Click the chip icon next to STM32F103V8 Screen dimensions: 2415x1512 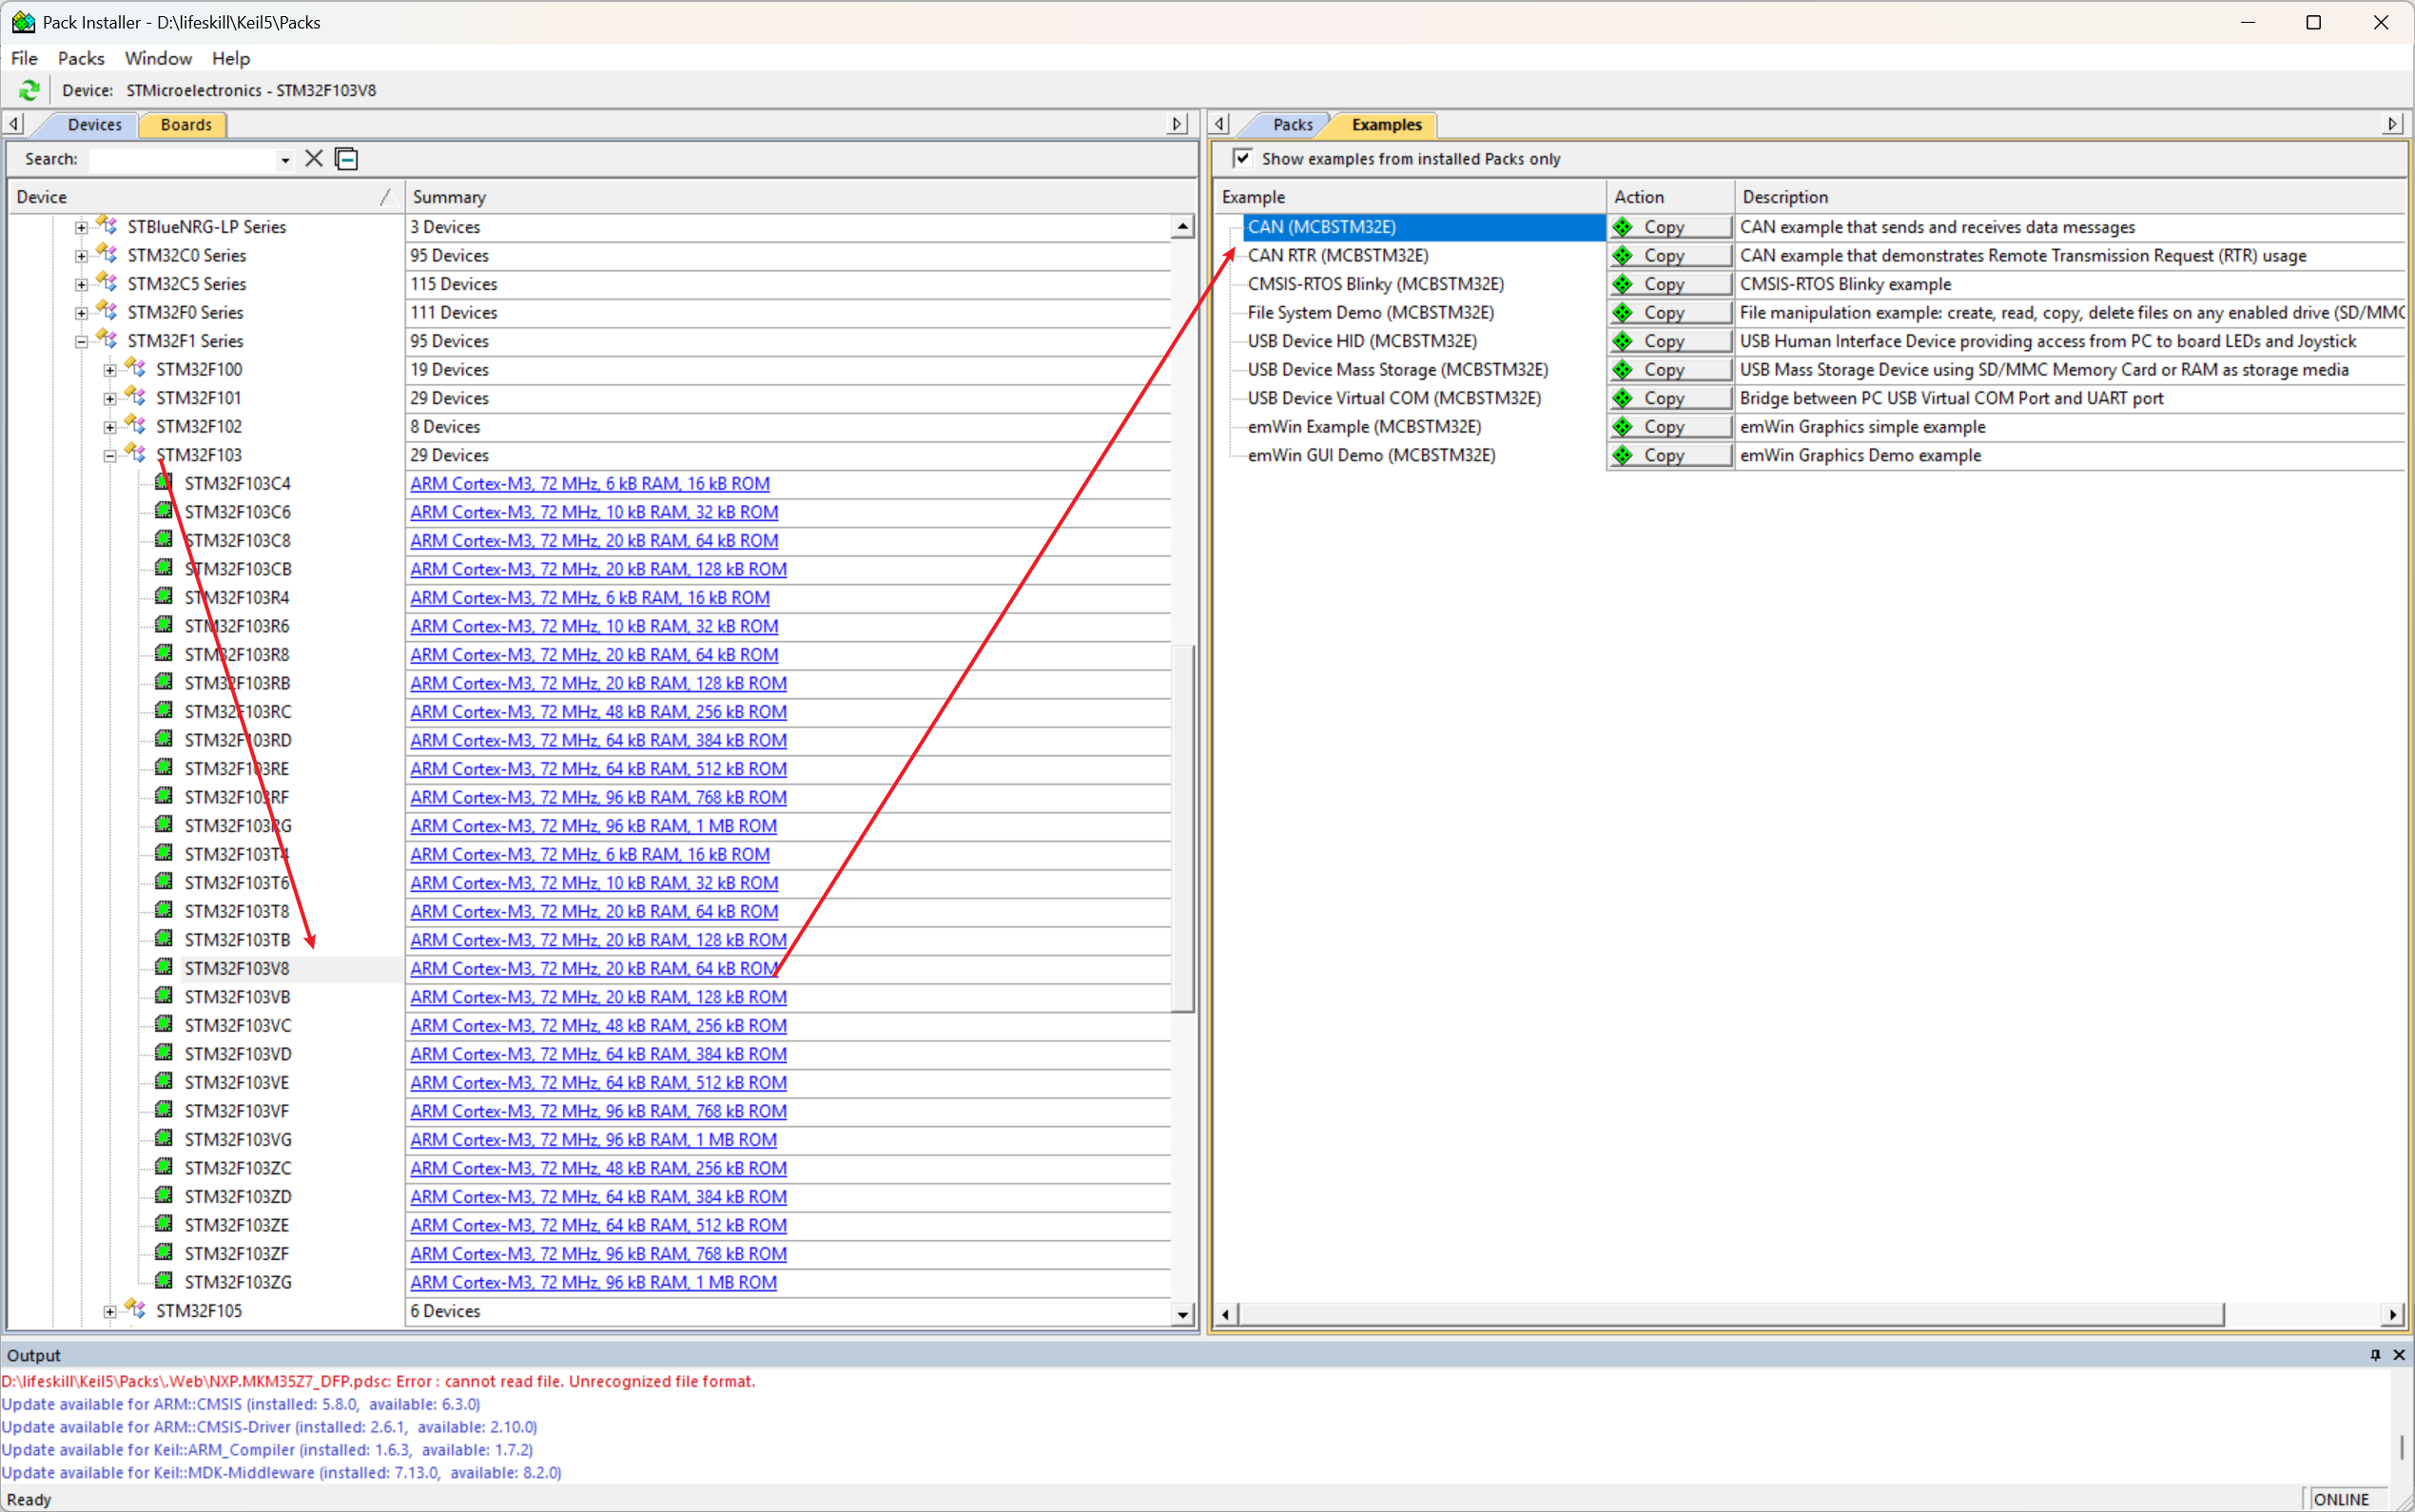[164, 967]
